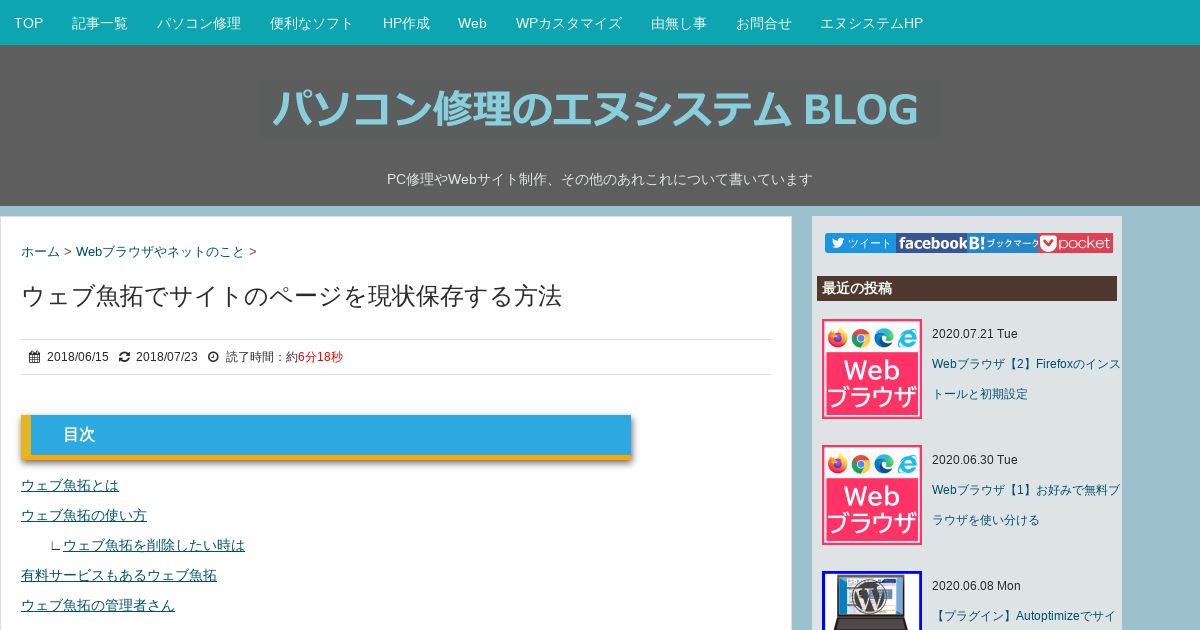
Task: Open WPカスタマイズ menu item
Action: 569,23
